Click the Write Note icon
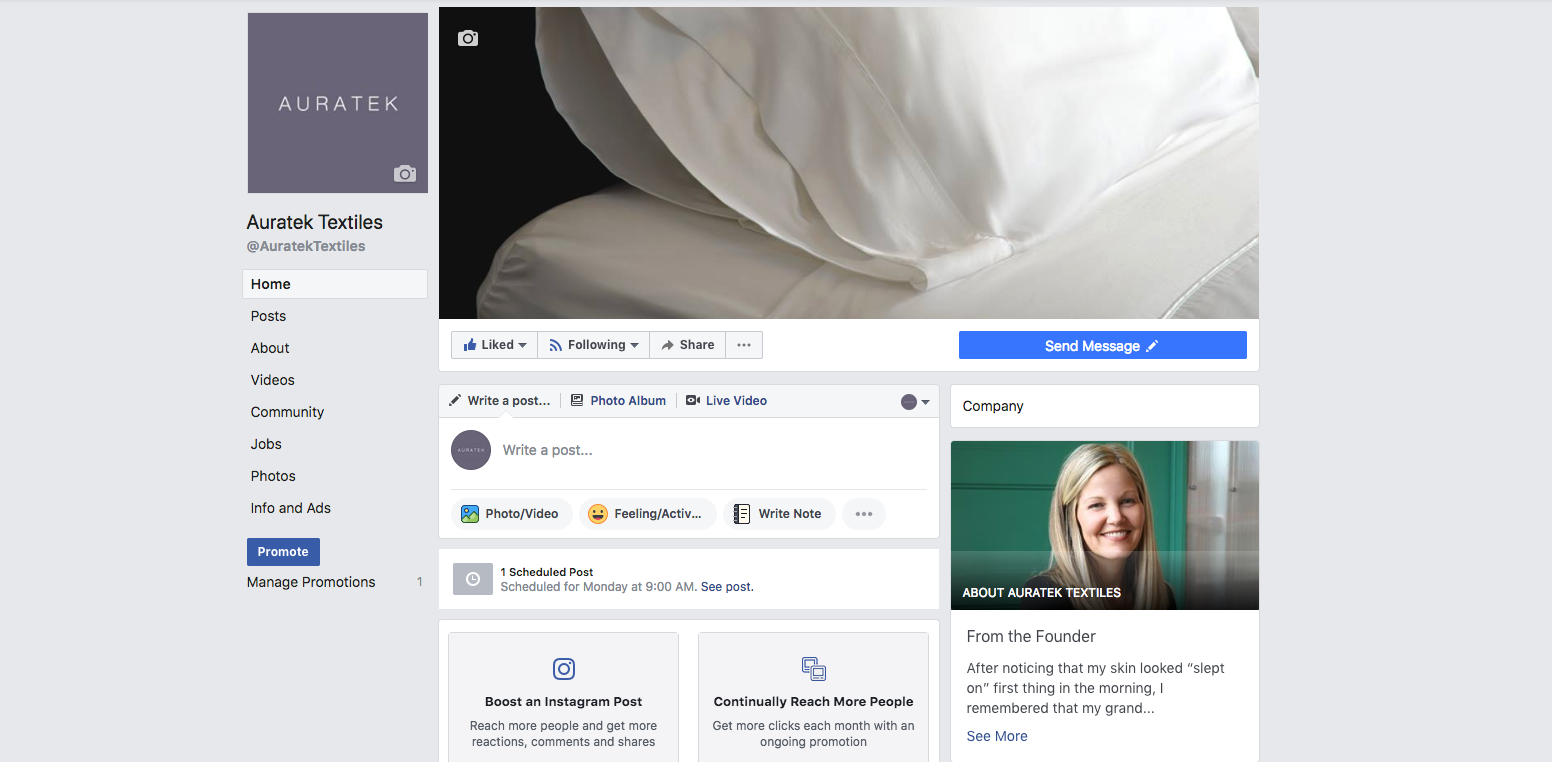1552x762 pixels. (x=741, y=513)
